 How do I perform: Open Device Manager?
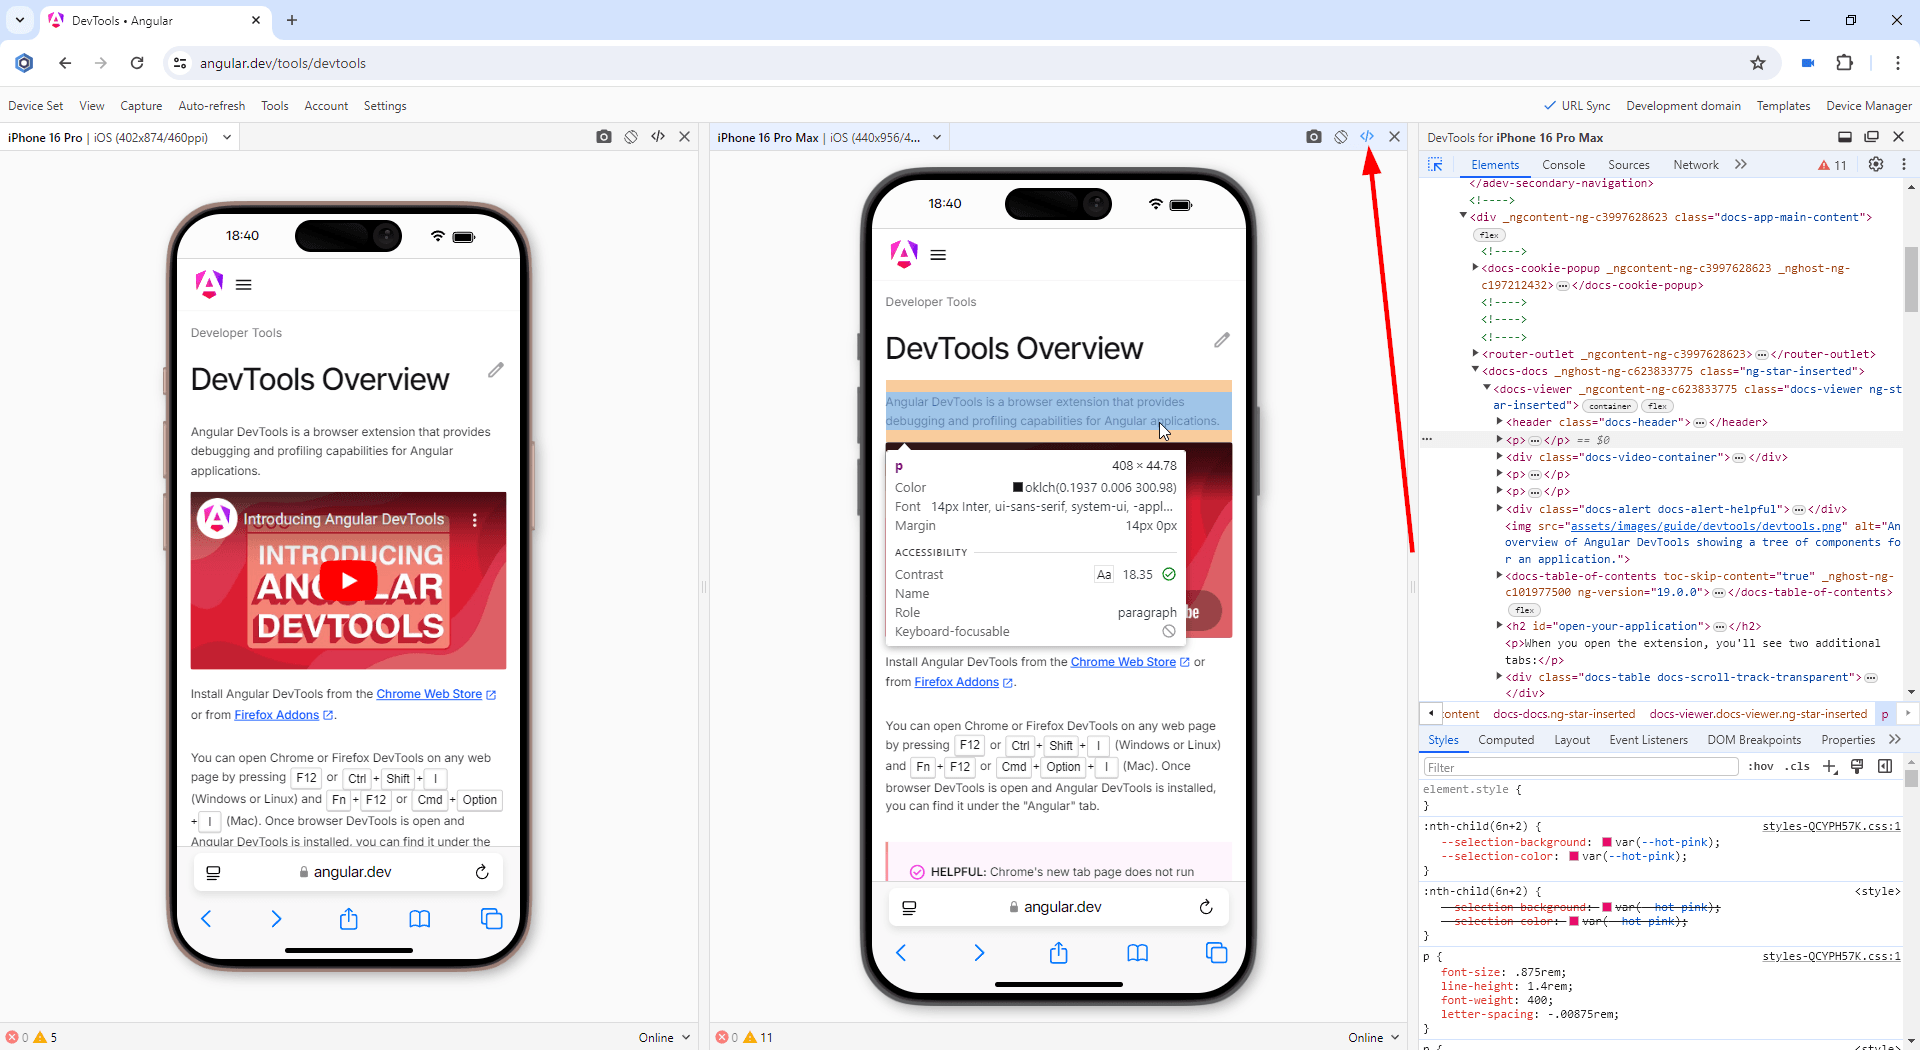(1868, 106)
